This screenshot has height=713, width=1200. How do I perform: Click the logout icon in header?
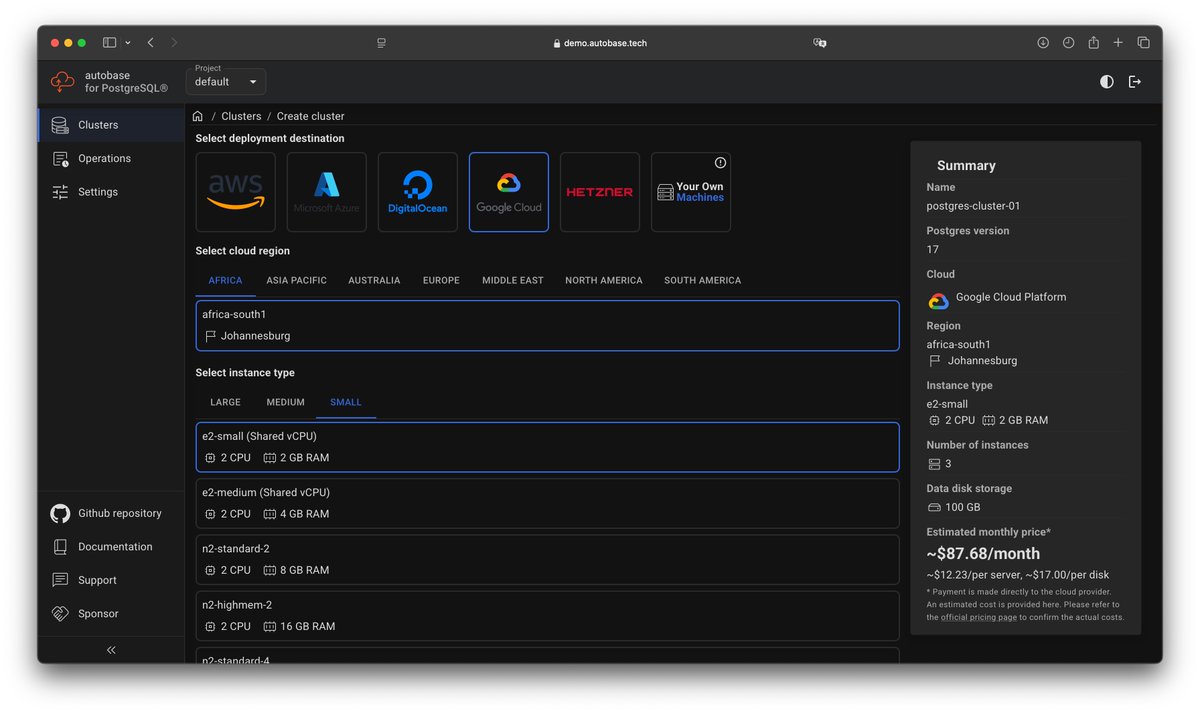[1135, 82]
